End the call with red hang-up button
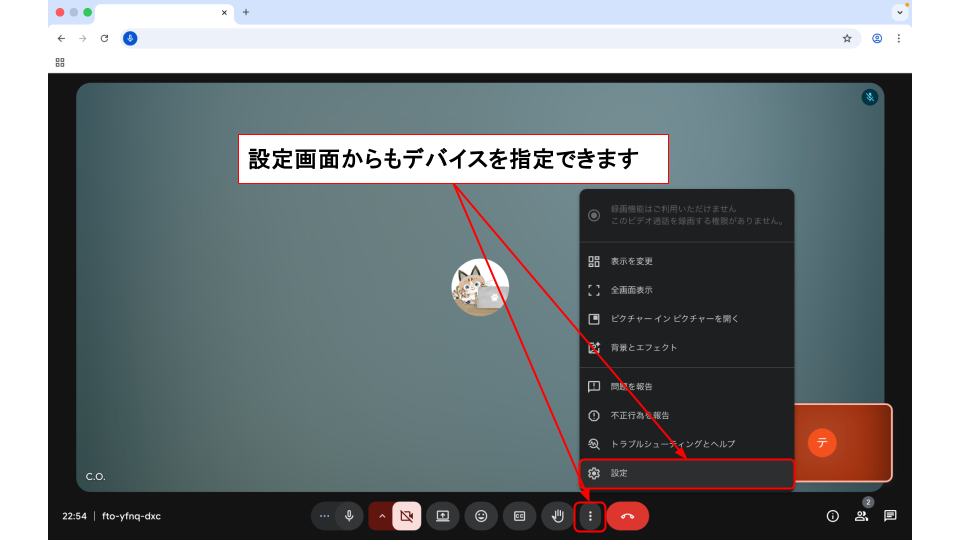Viewport: 960px width, 540px height. point(627,516)
